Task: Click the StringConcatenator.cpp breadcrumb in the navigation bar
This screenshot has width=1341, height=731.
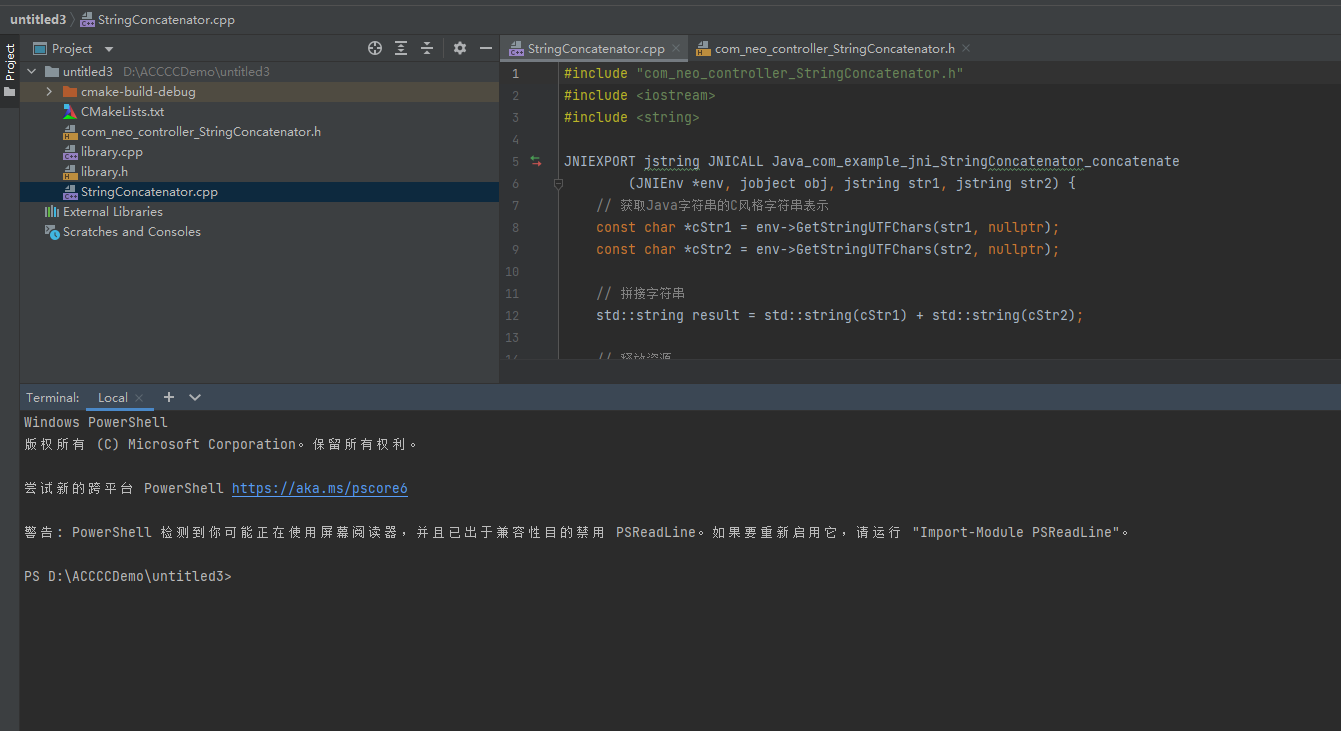Action: [157, 19]
